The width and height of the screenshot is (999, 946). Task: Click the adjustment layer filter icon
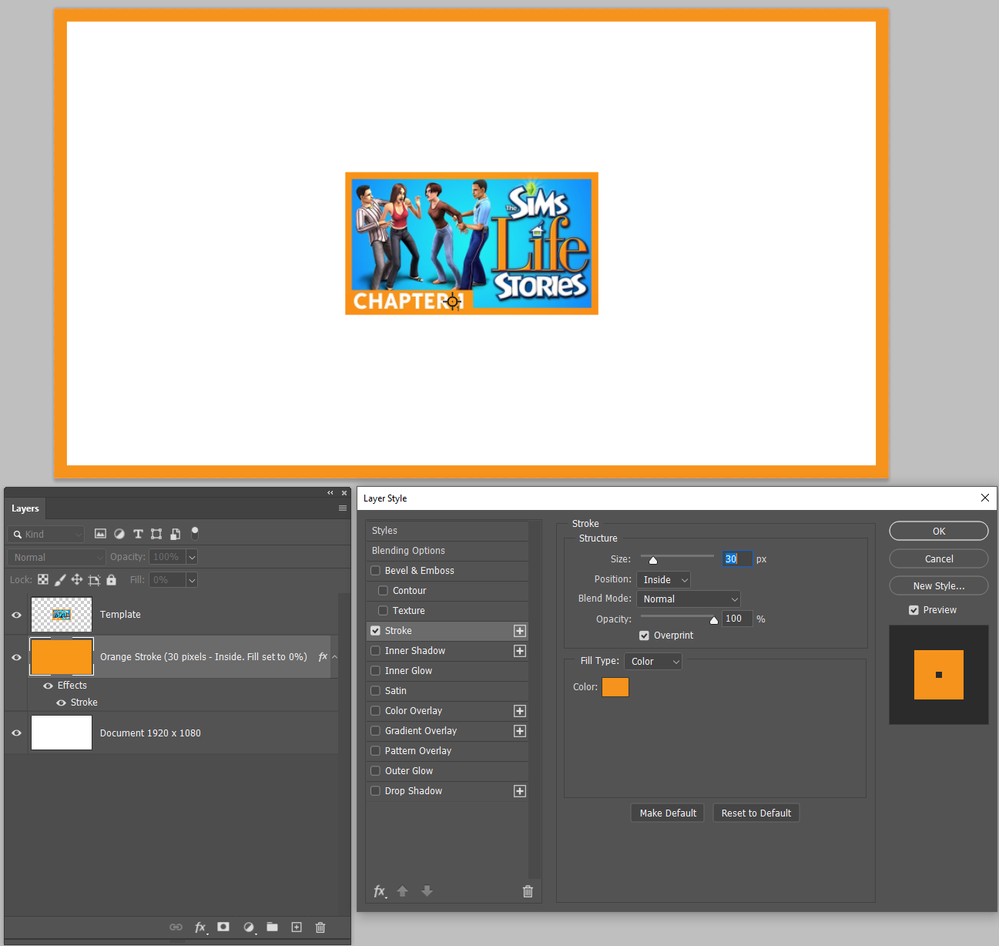tap(119, 534)
